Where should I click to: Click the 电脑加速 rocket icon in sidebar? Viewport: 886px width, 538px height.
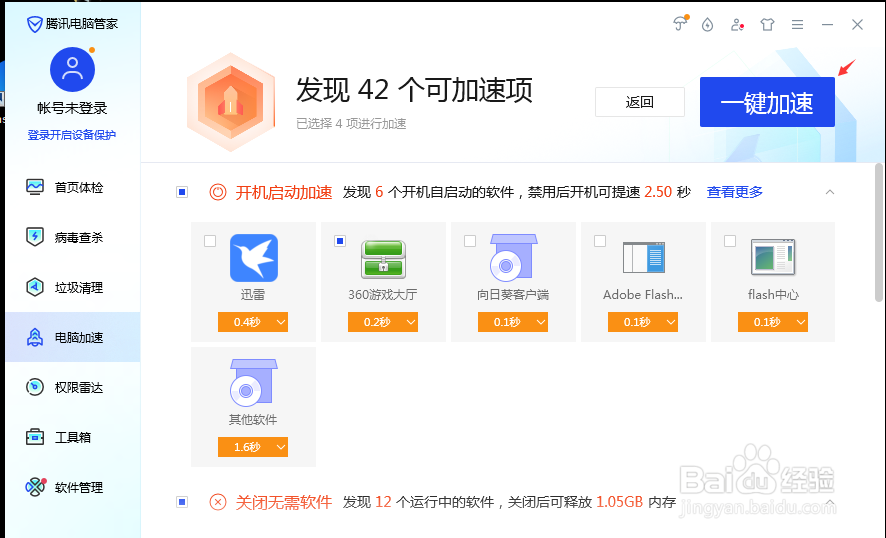(35, 337)
